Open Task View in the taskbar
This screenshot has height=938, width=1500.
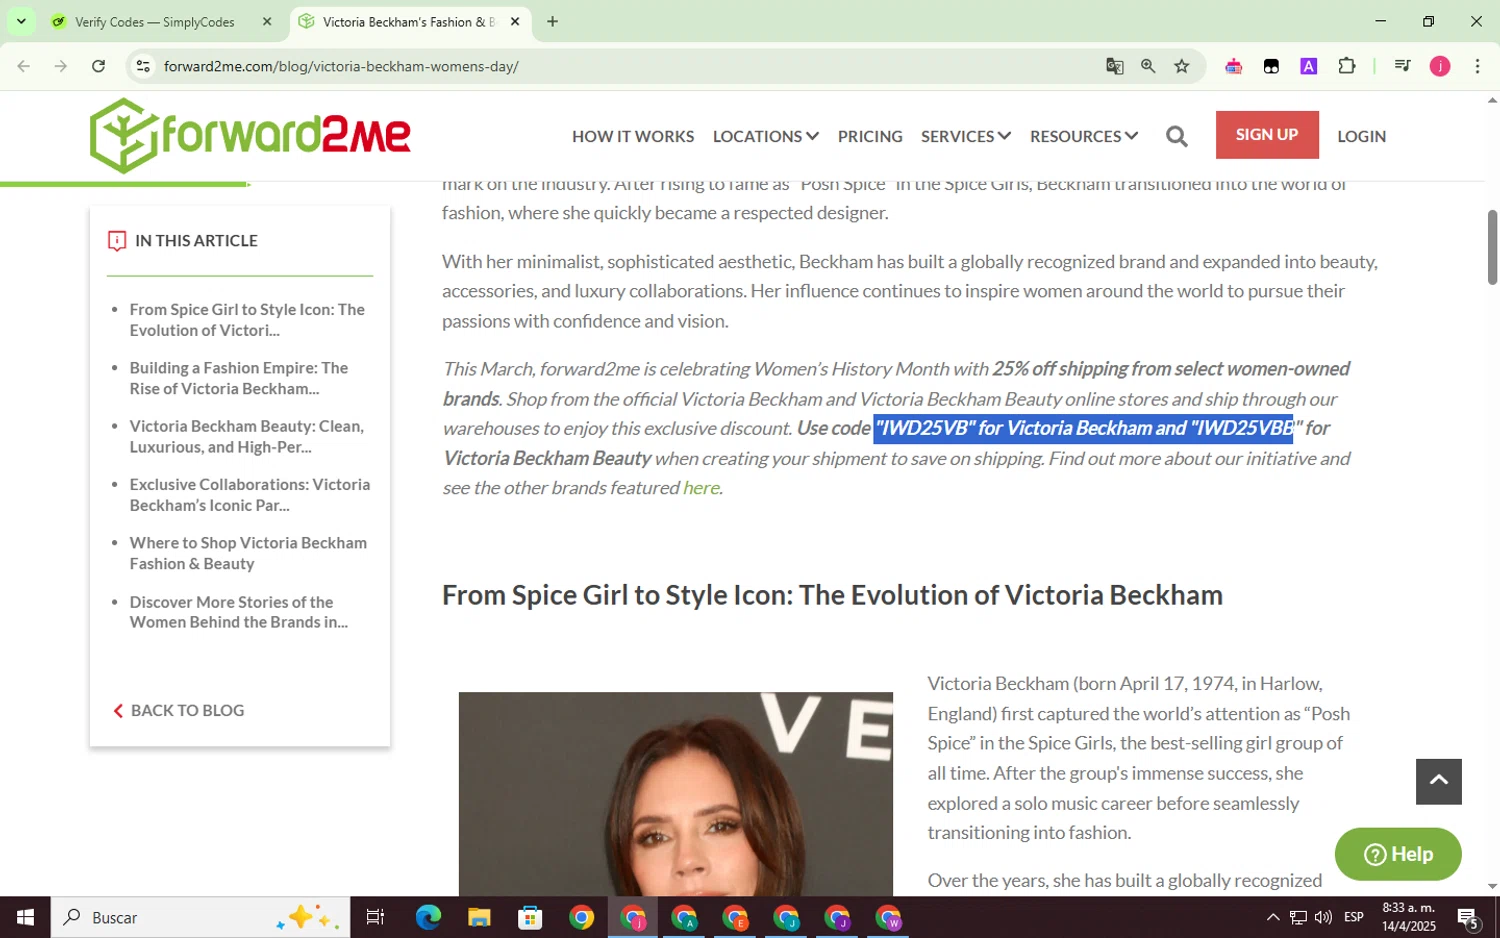[376, 917]
